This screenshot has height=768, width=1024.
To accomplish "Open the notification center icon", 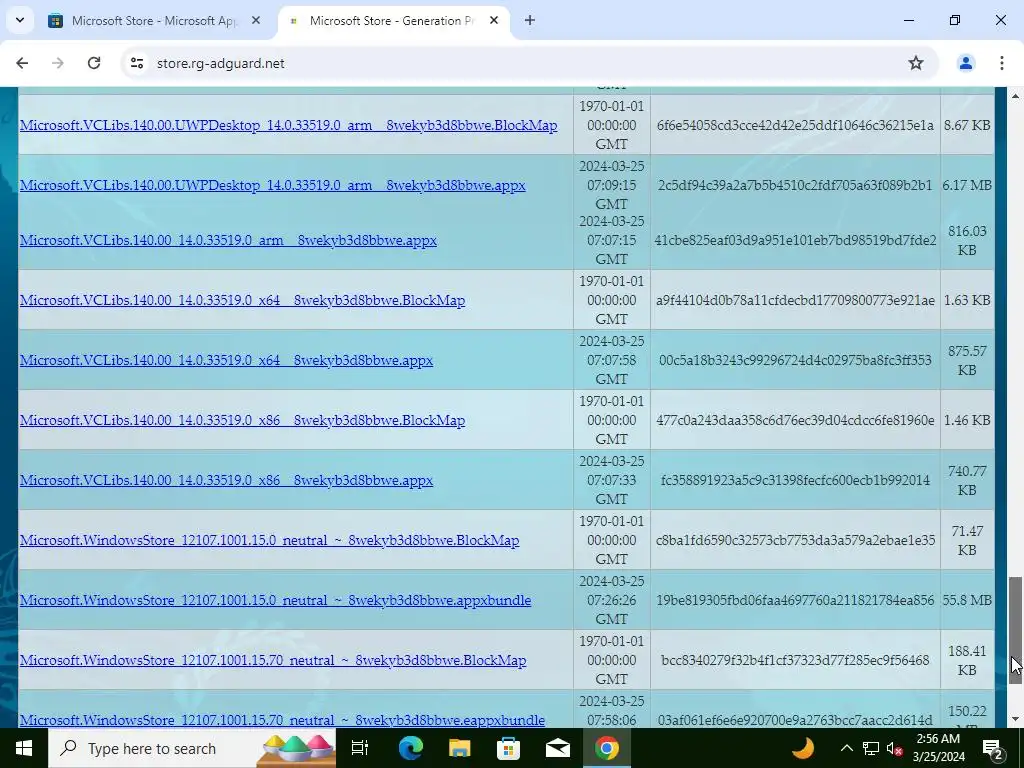I will point(993,749).
